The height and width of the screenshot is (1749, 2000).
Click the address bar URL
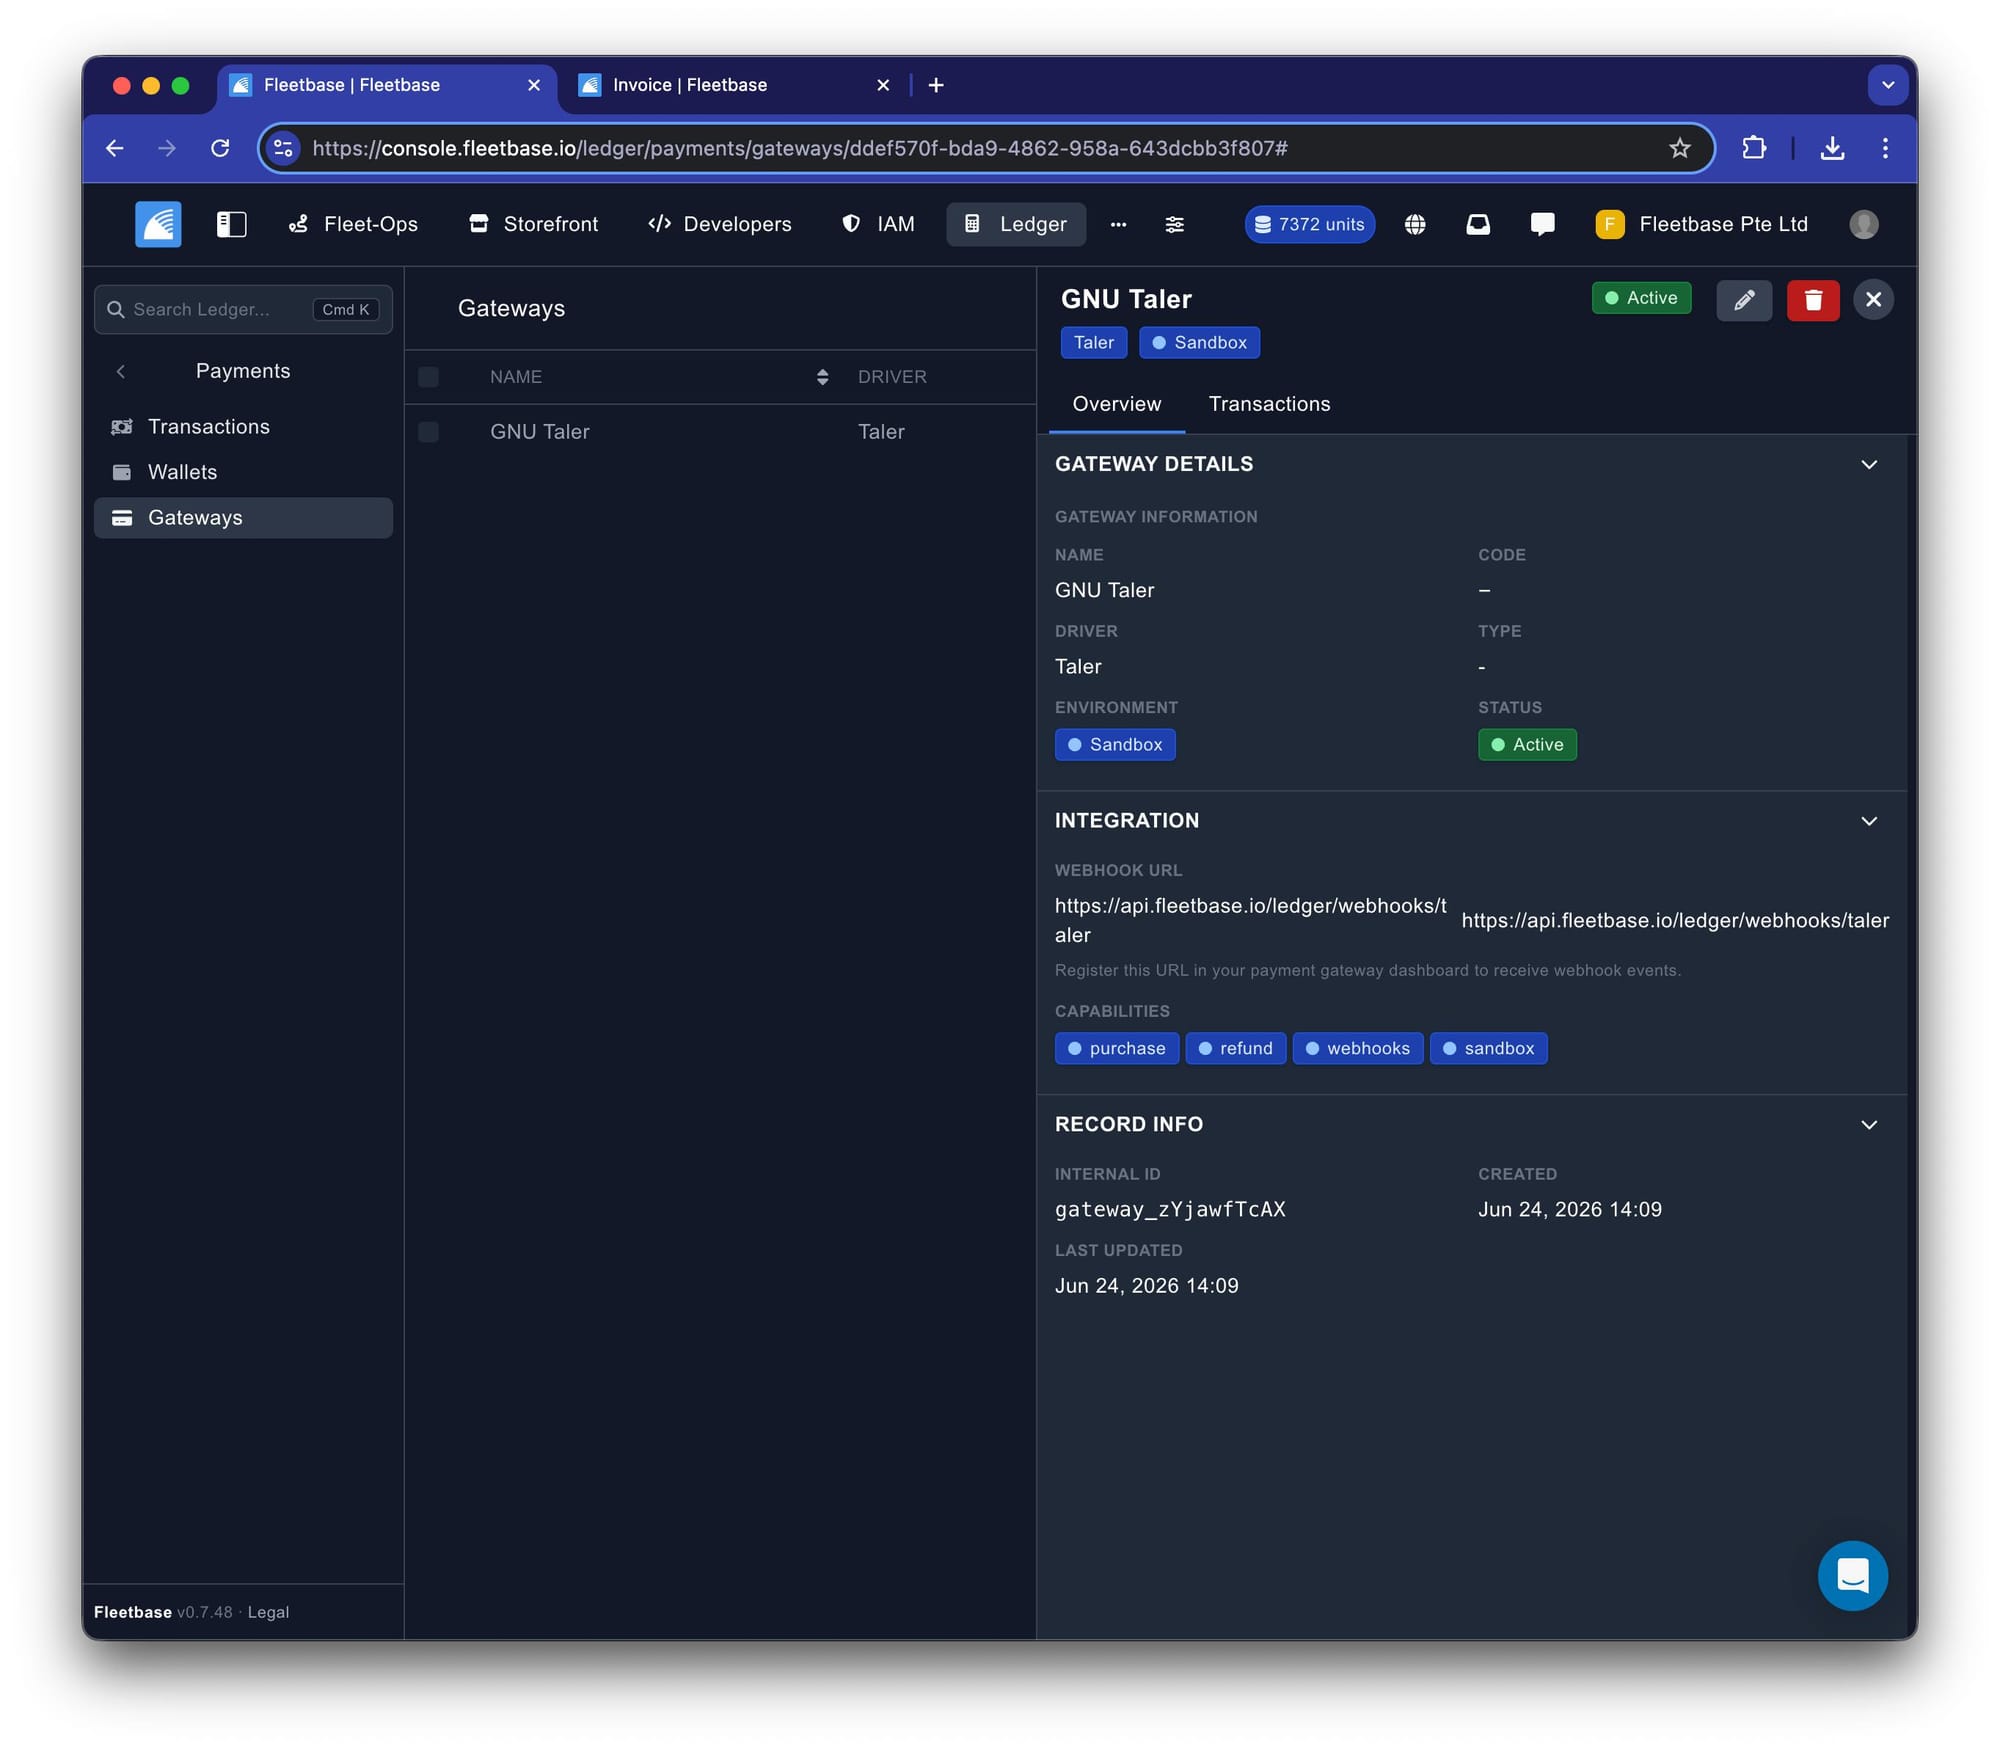800,148
